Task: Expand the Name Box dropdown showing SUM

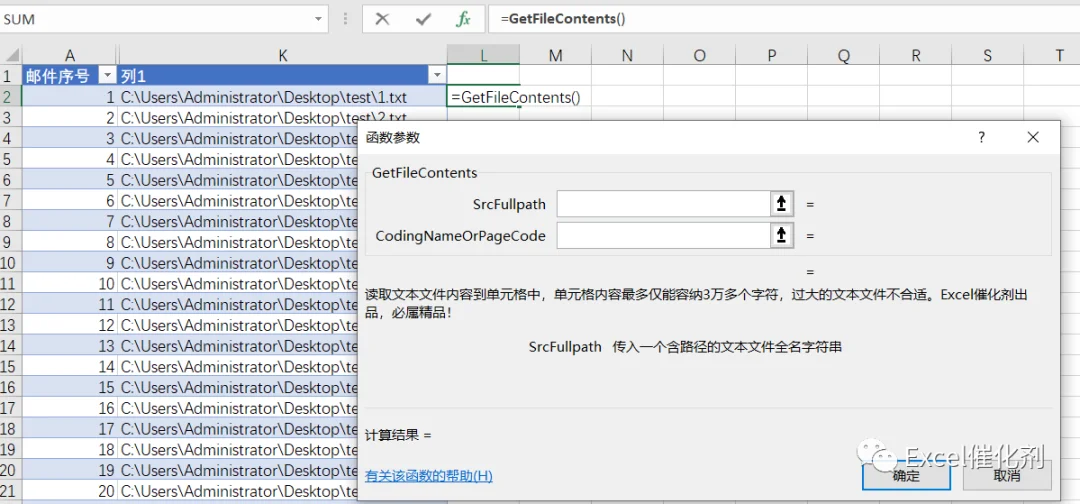Action: (318, 19)
